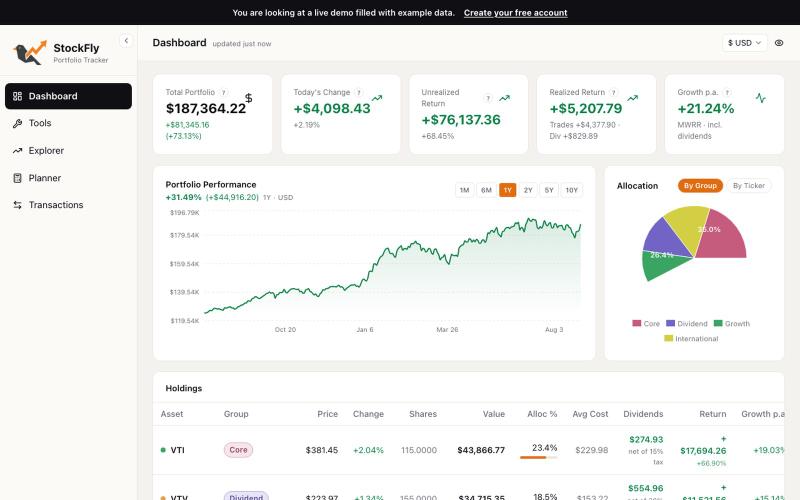Click the pink Core pie slice
800x500 pixels.
tap(722, 236)
